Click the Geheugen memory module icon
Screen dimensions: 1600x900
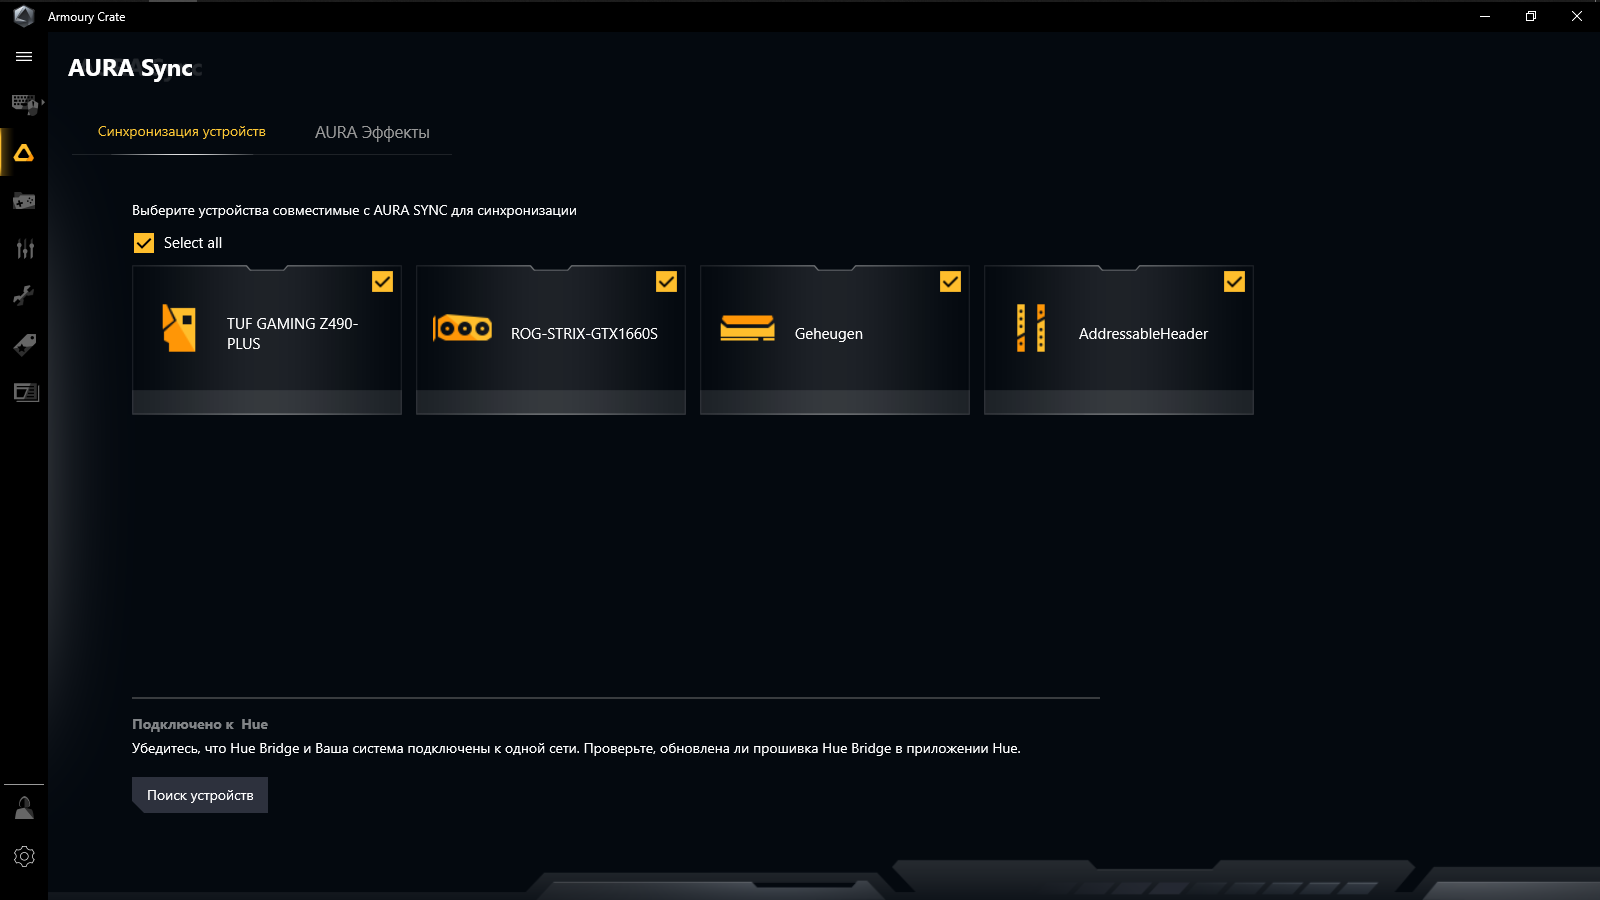click(747, 328)
